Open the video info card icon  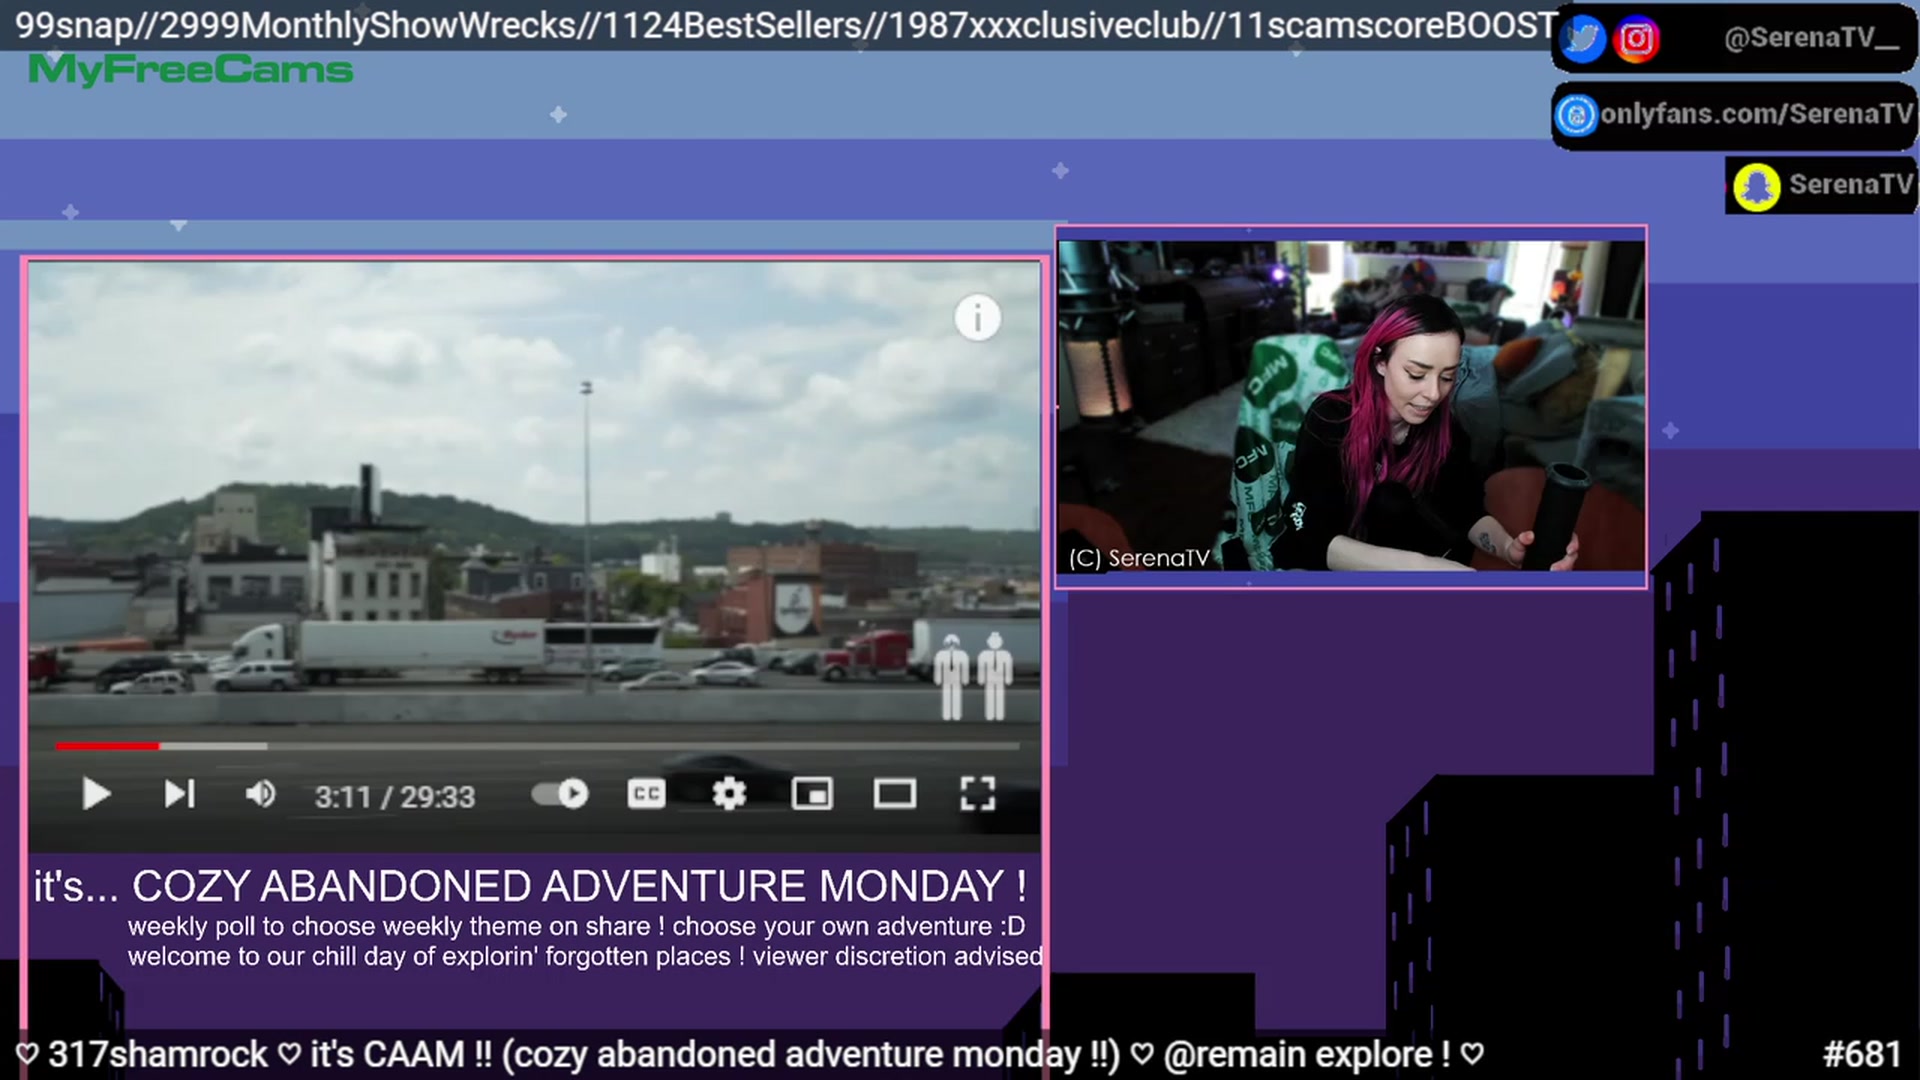pyautogui.click(x=977, y=319)
